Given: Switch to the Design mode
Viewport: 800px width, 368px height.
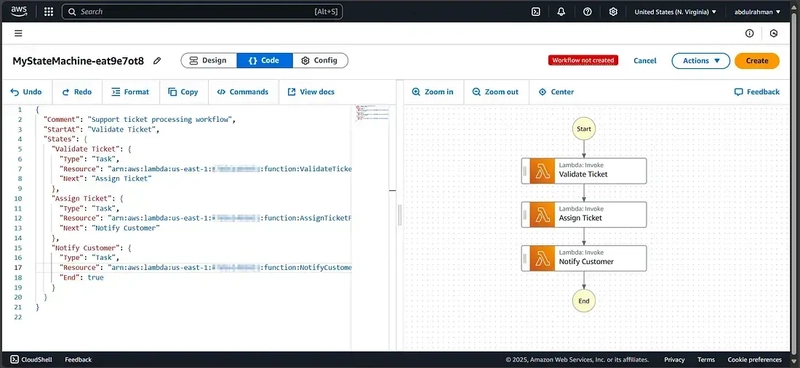Looking at the screenshot, I should point(209,61).
